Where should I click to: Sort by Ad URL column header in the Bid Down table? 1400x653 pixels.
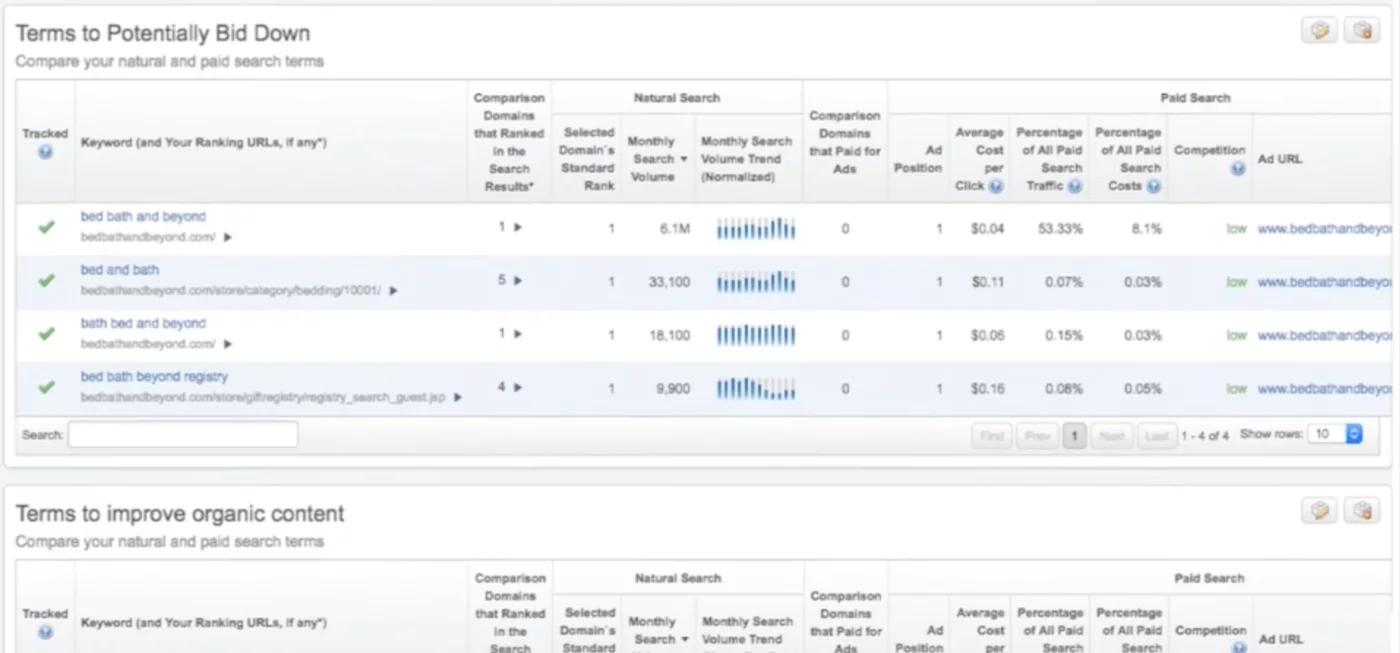click(1280, 159)
